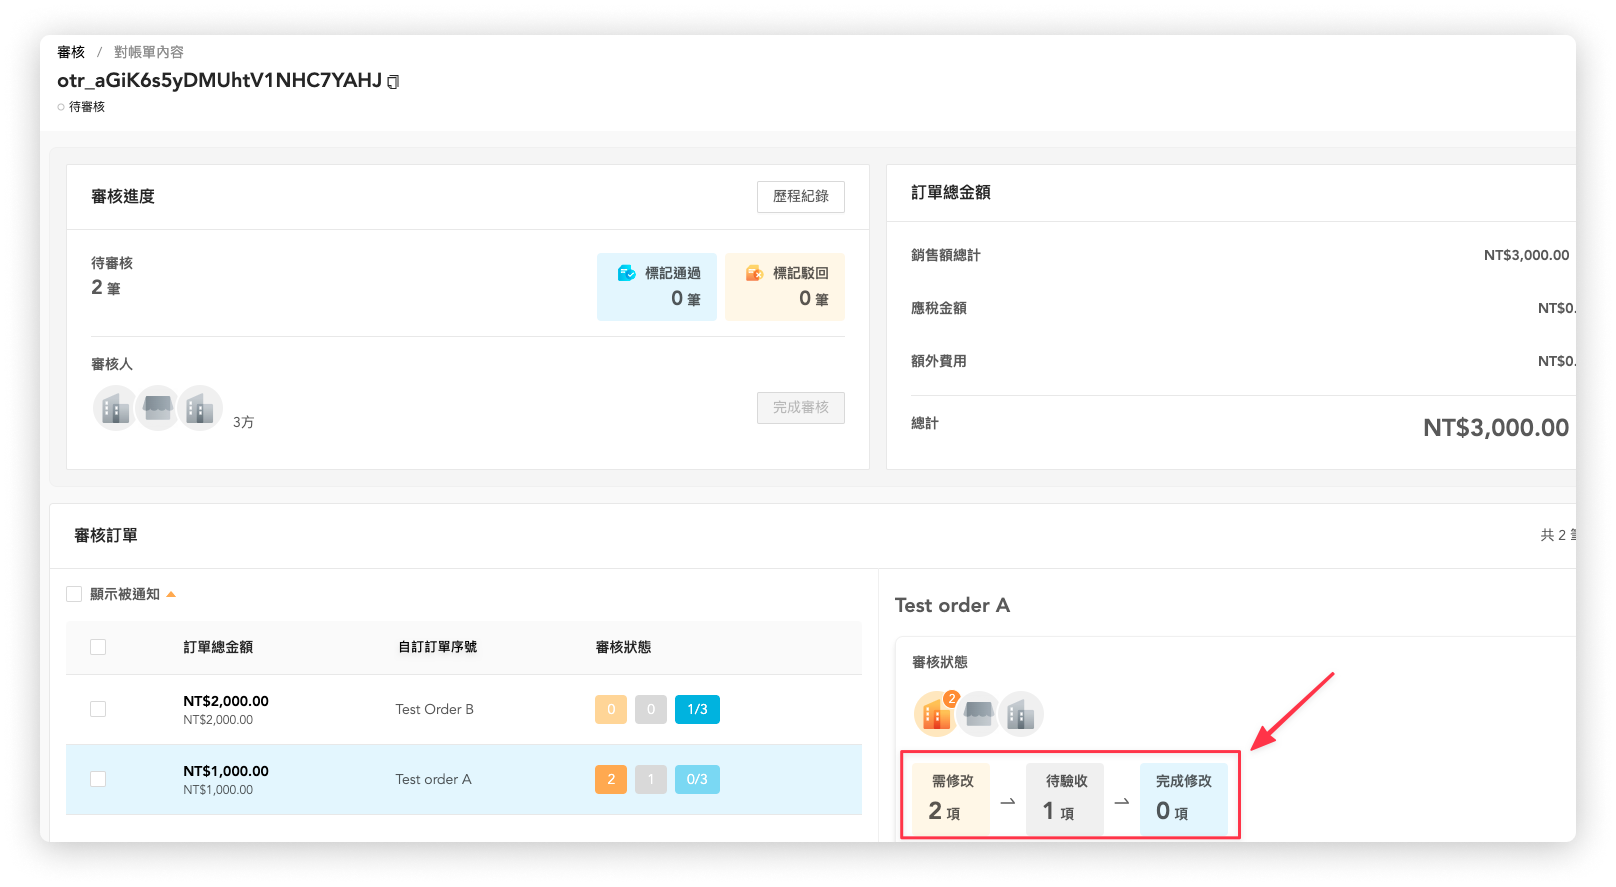Click the 完成審核 button
1616x887 pixels.
801,408
